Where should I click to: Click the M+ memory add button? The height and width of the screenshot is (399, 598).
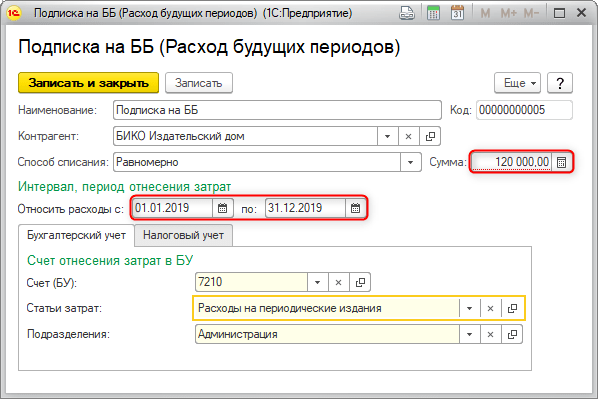click(x=508, y=14)
